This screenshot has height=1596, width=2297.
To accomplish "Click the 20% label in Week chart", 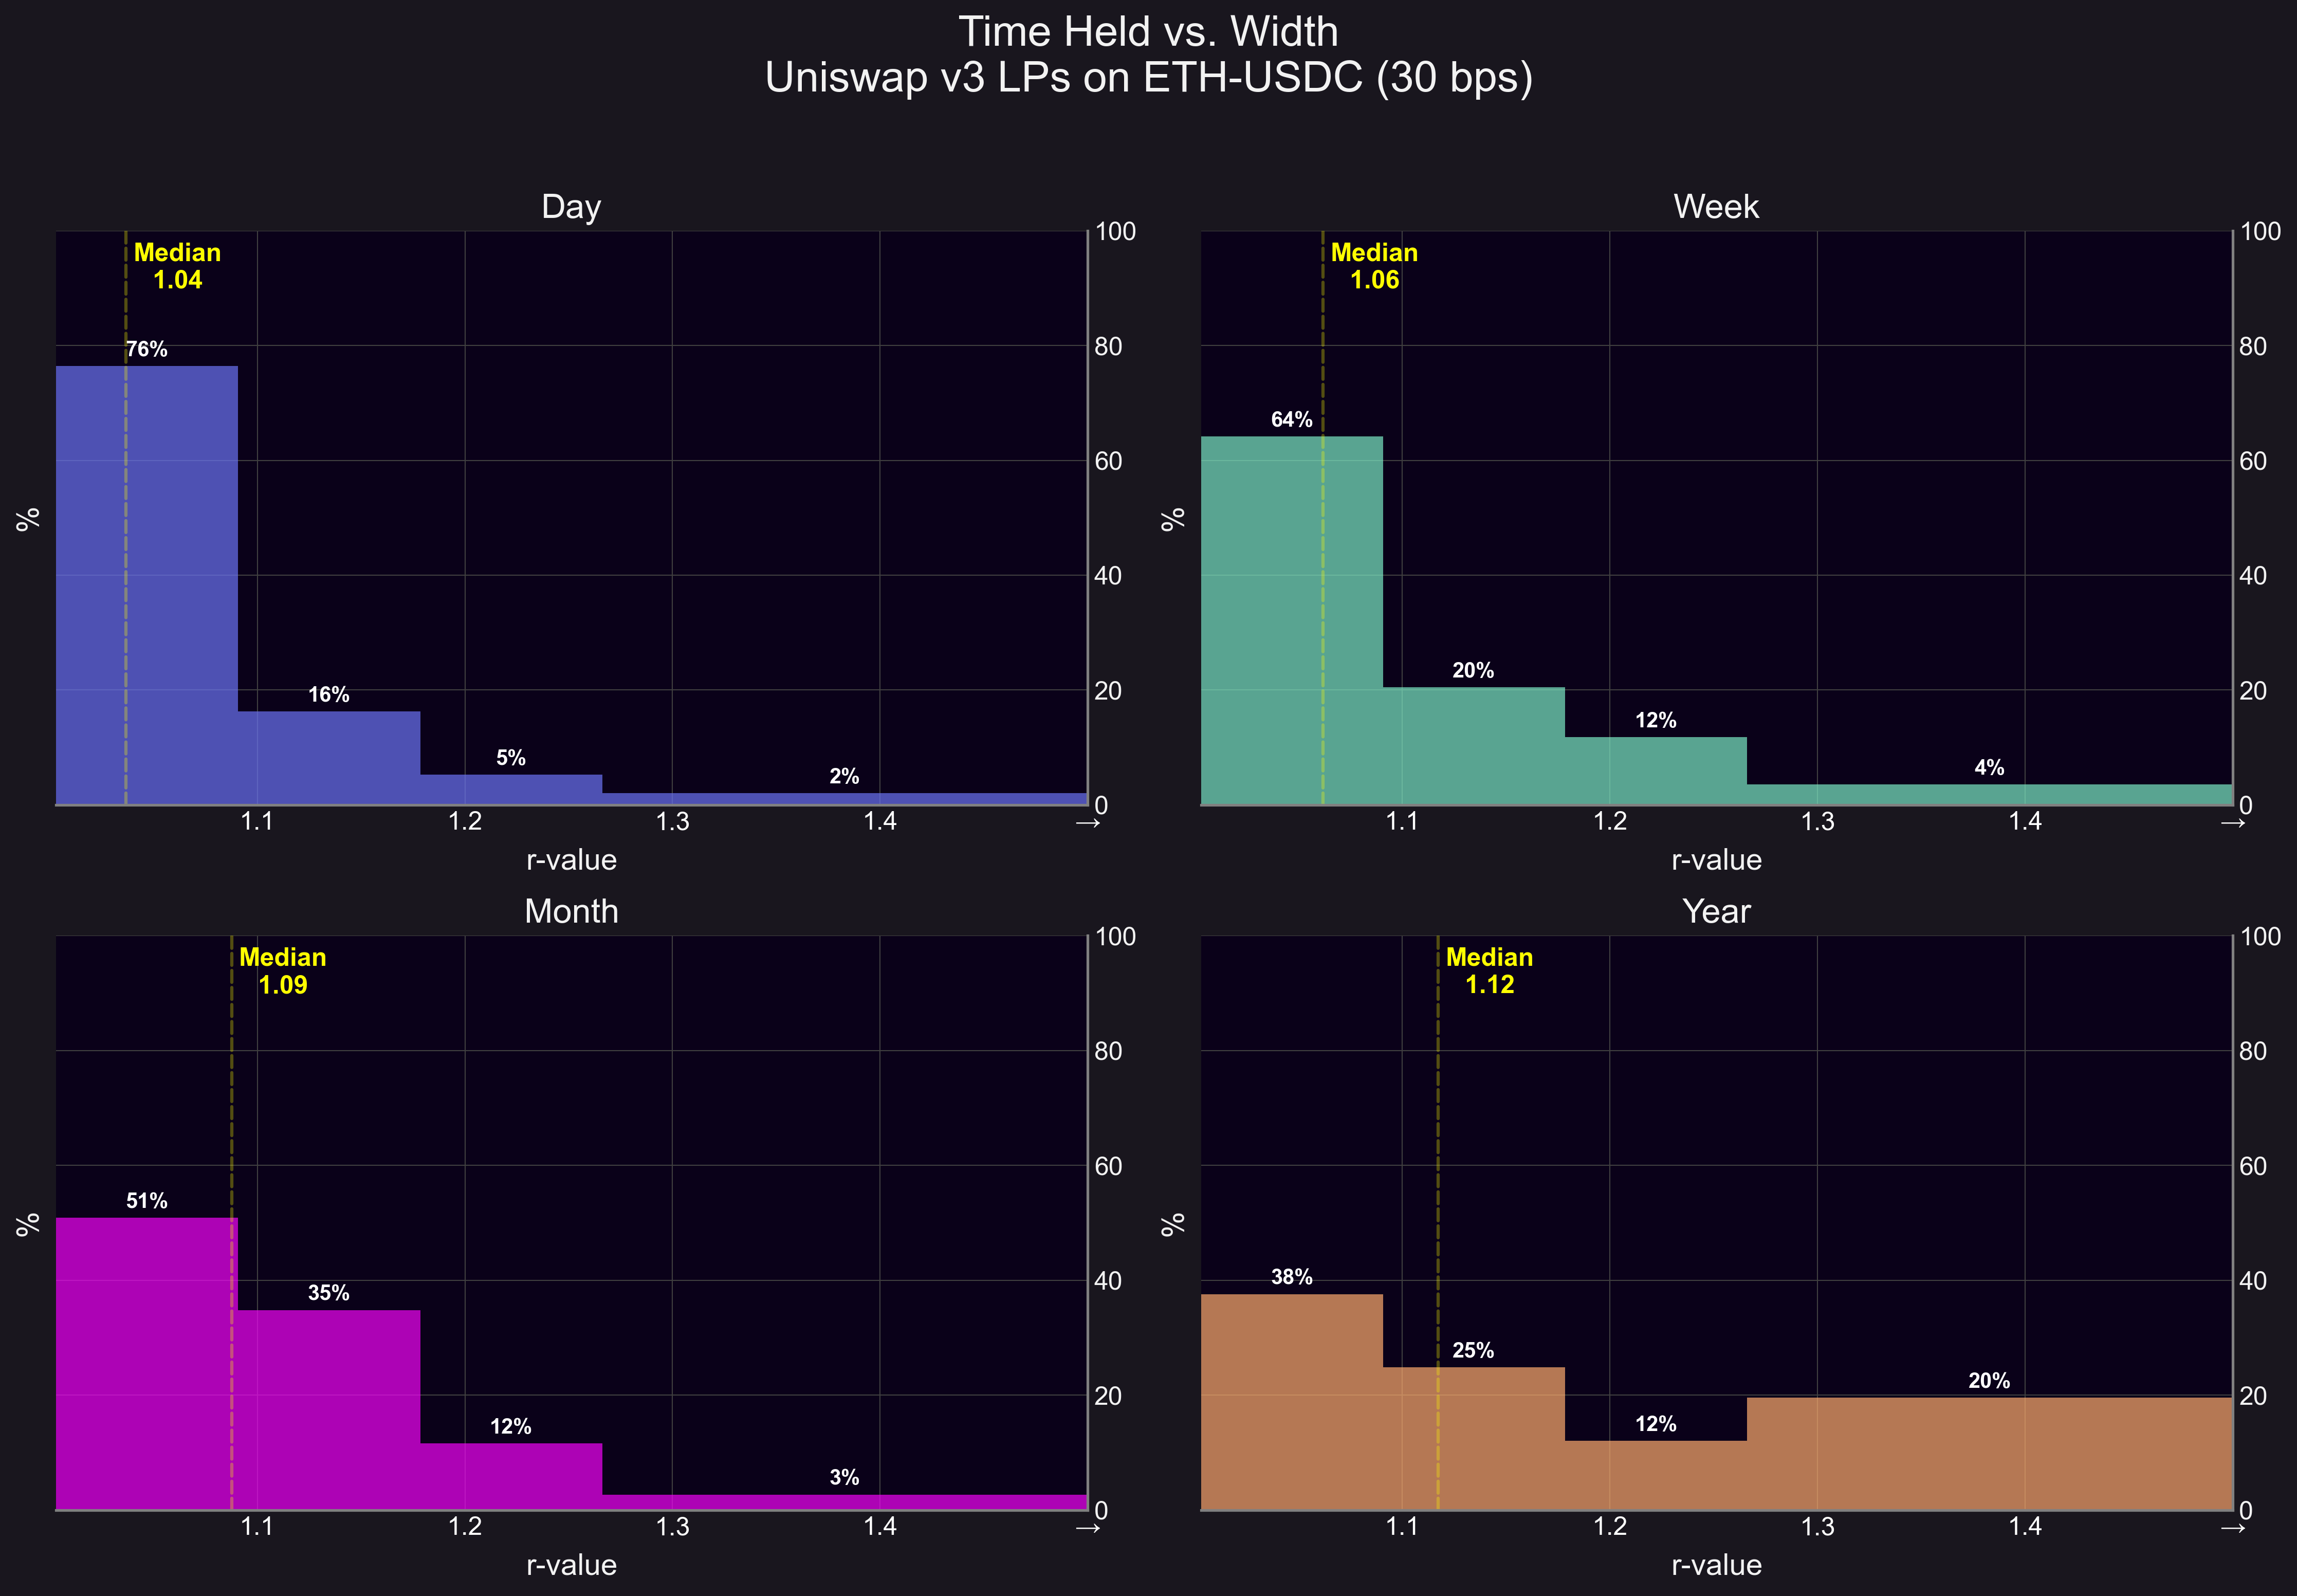I will (1473, 671).
